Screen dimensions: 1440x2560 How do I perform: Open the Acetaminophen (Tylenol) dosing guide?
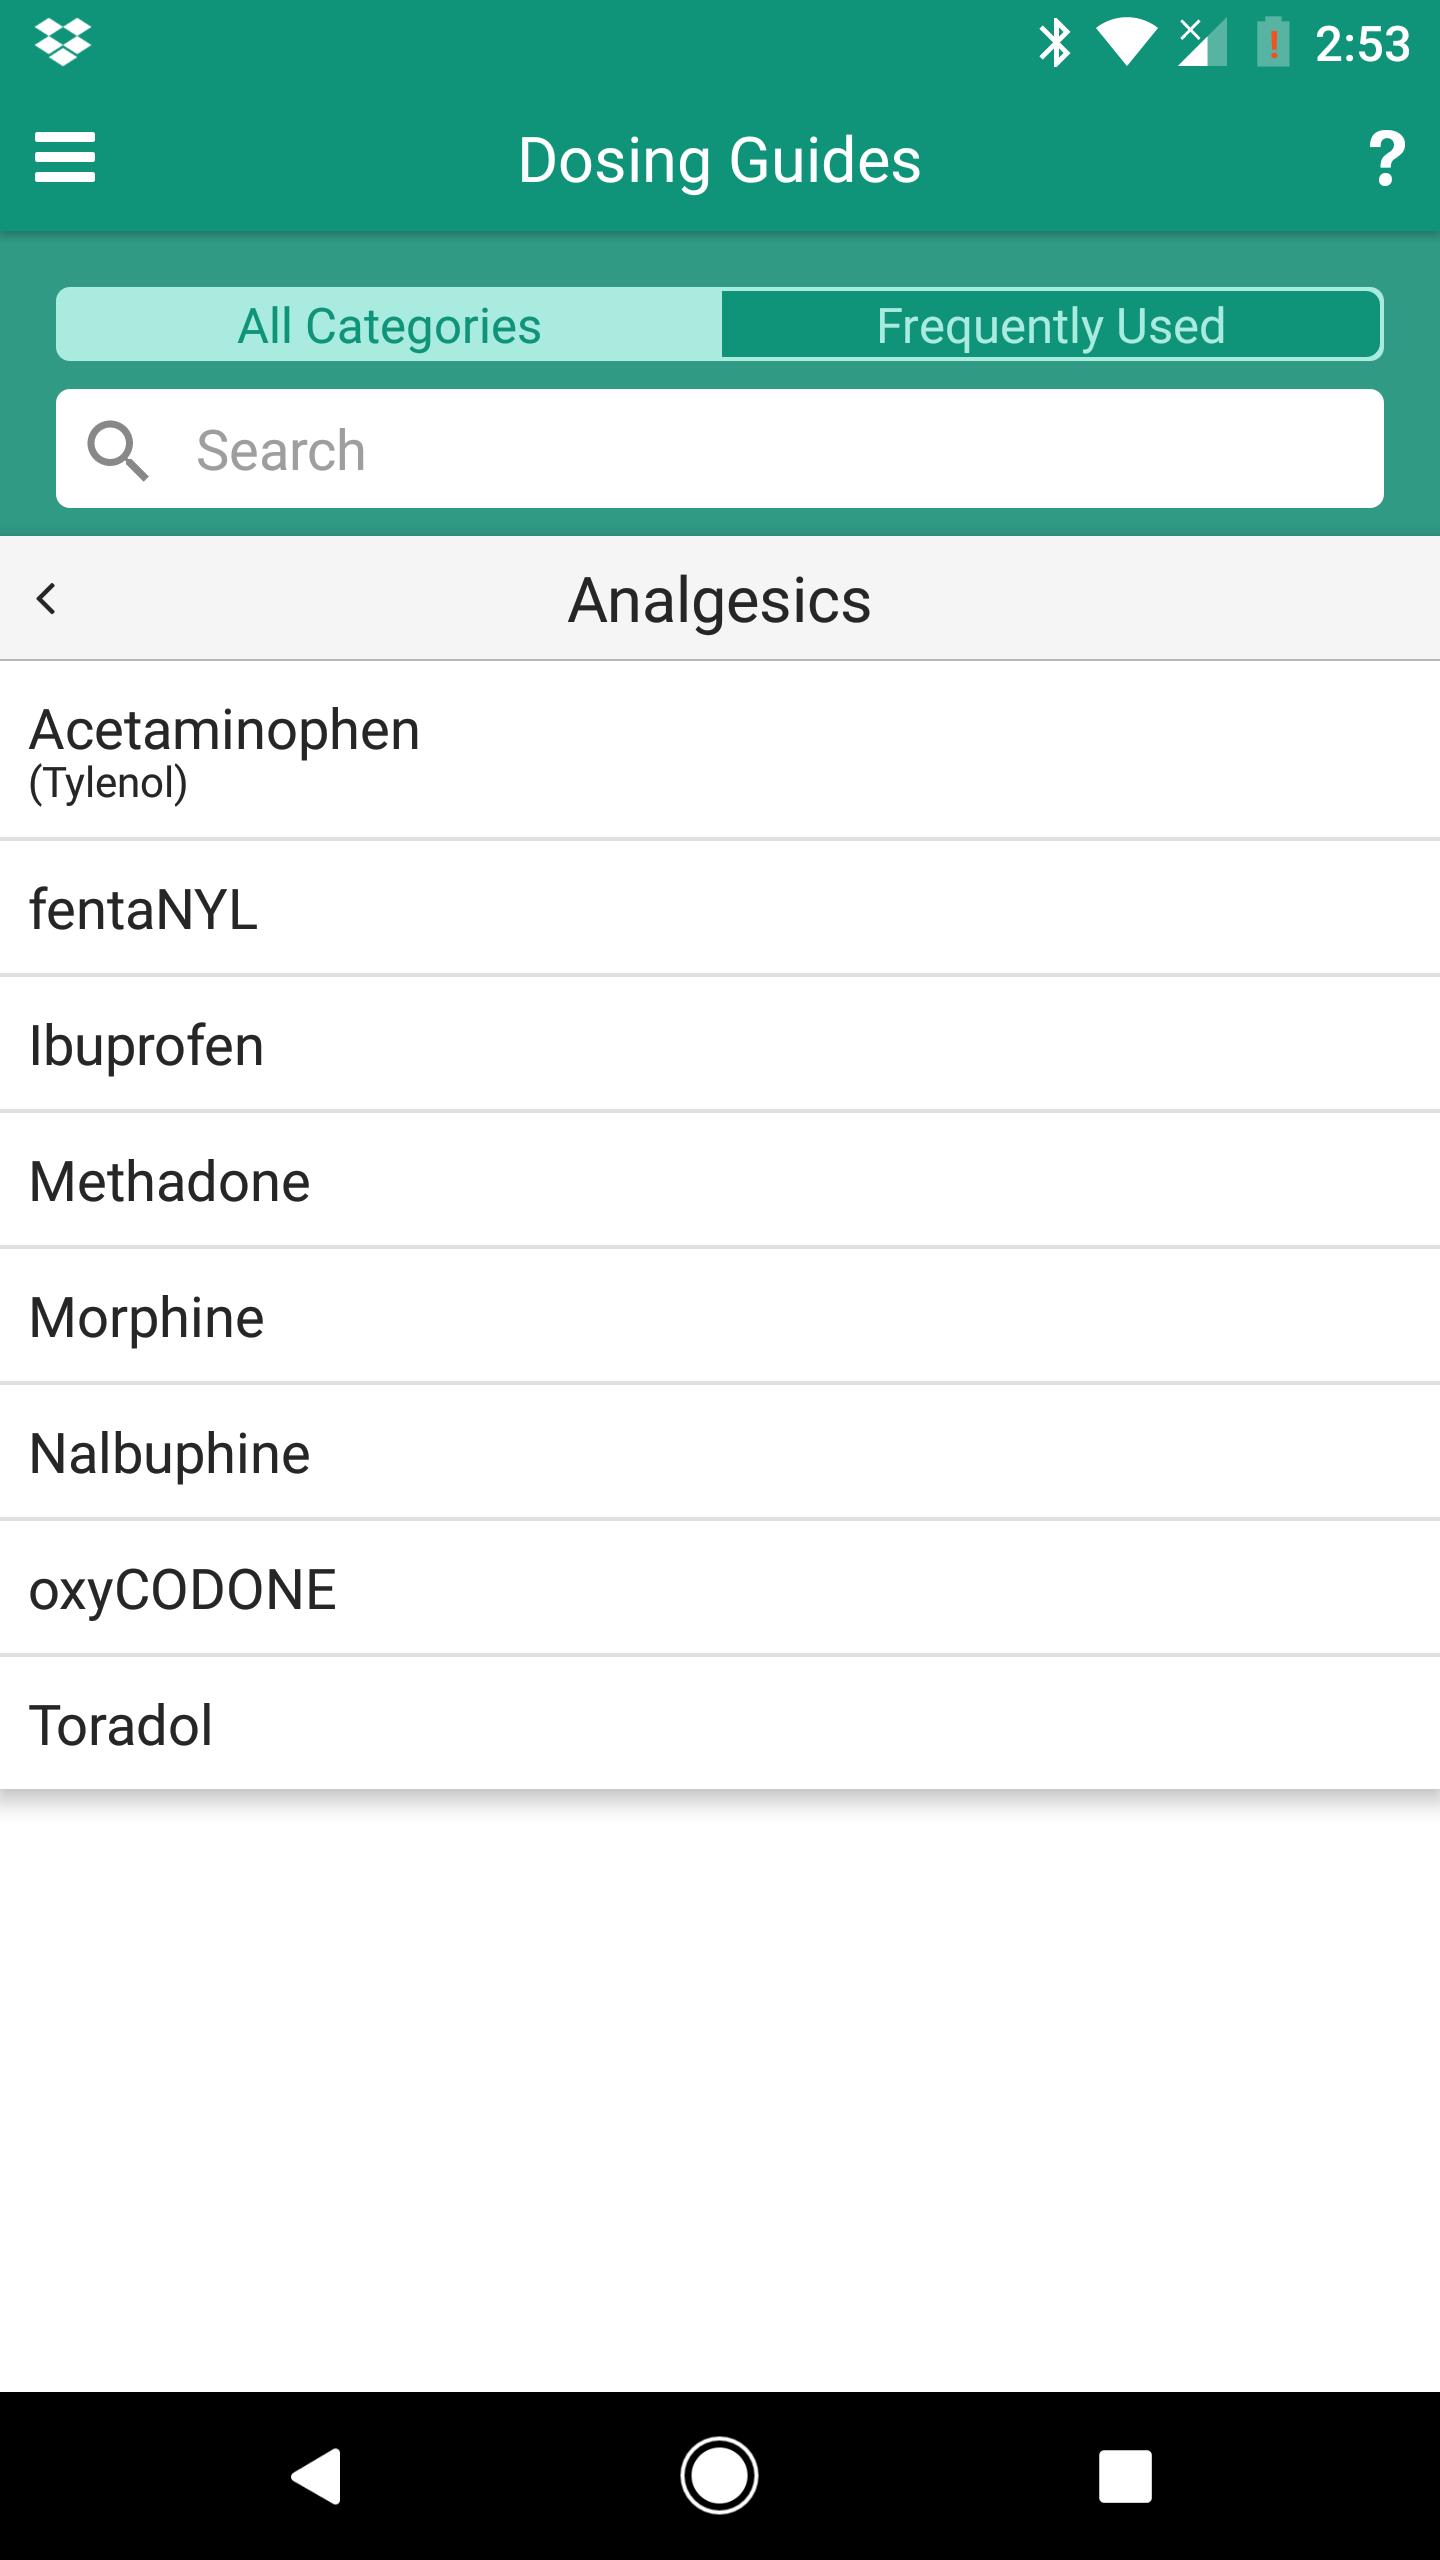(x=720, y=751)
